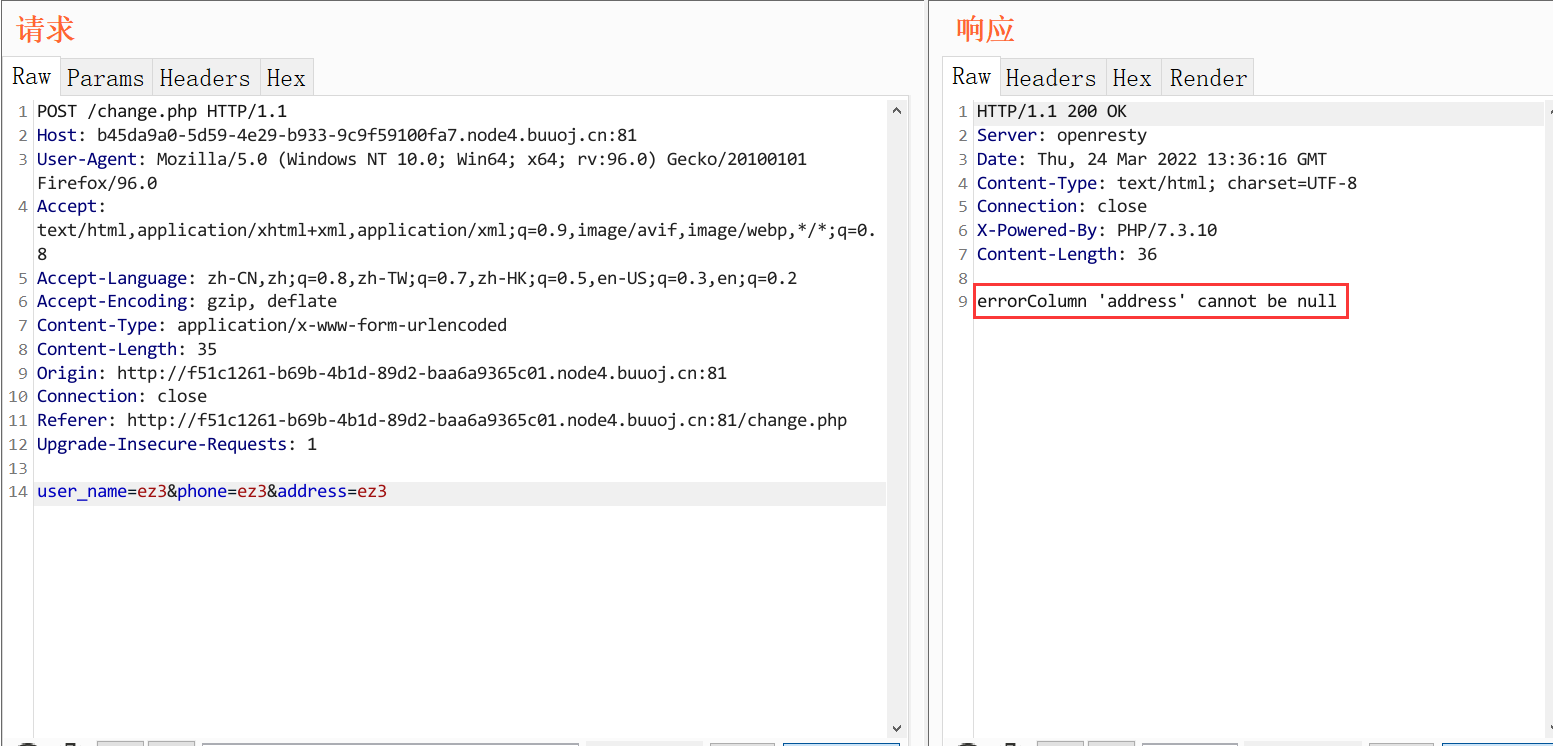
Task: Click the 响应 response panel title
Action: tap(986, 29)
